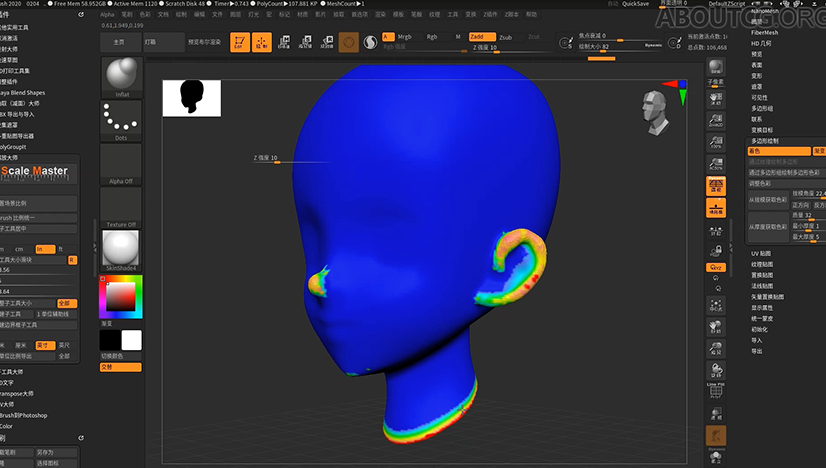Viewport: 826px width, 468px height.
Task: Expand the UV 贴图 section
Action: pos(761,254)
